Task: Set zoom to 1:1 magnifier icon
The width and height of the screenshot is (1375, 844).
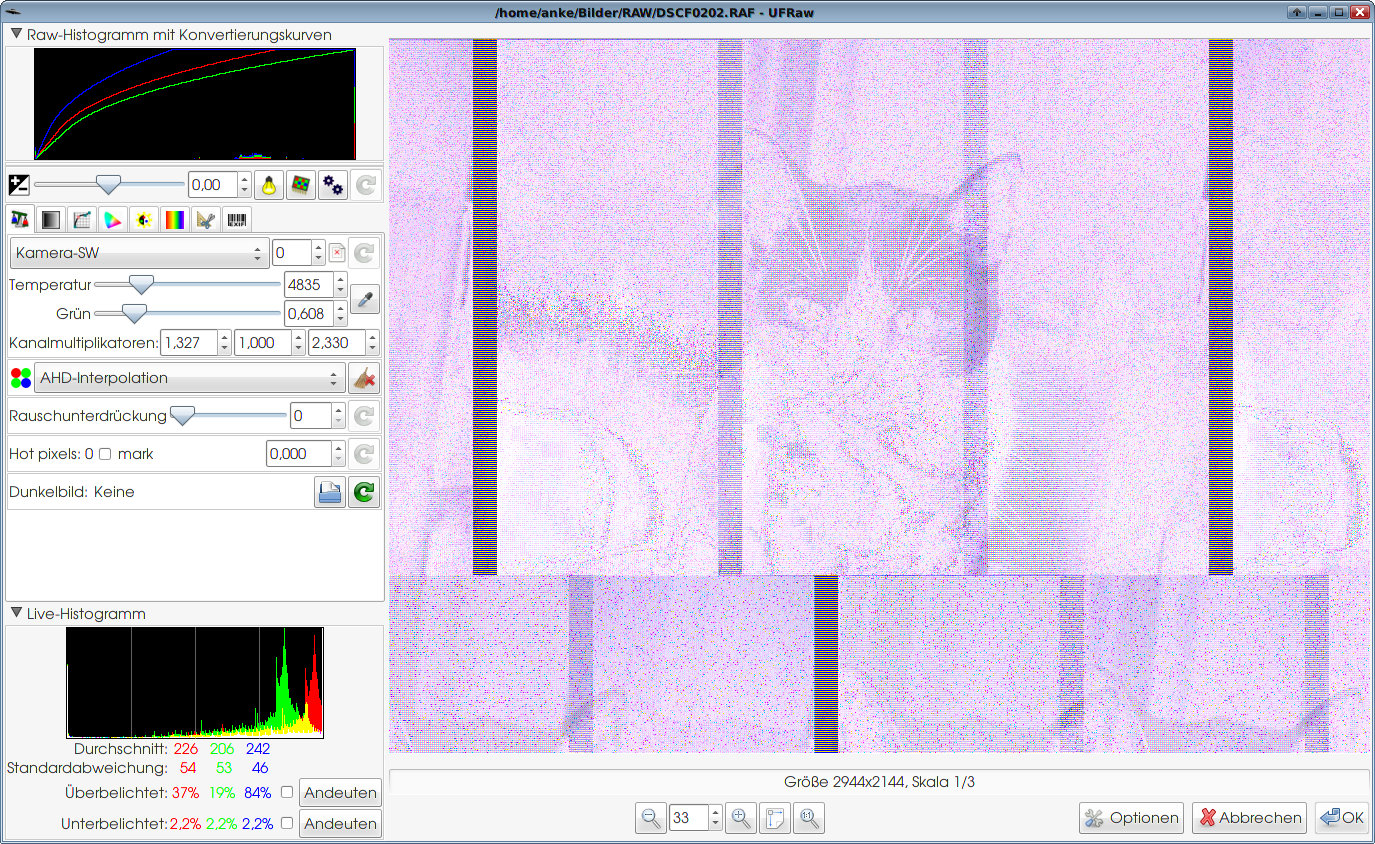Action: pos(808,818)
